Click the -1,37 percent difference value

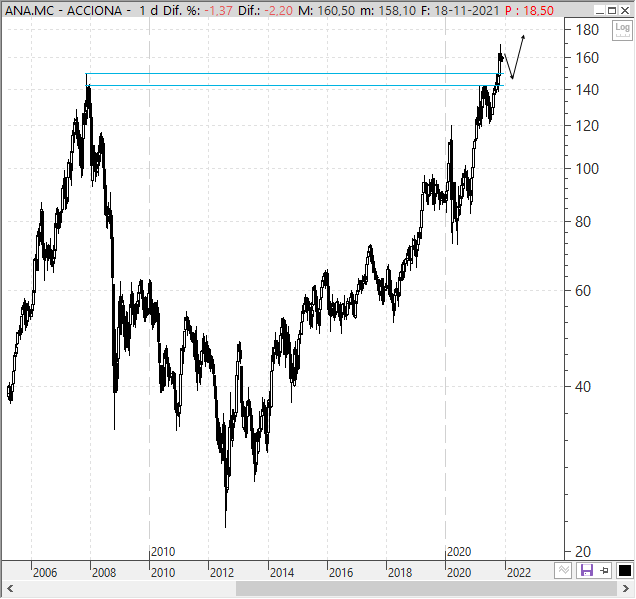click(218, 11)
